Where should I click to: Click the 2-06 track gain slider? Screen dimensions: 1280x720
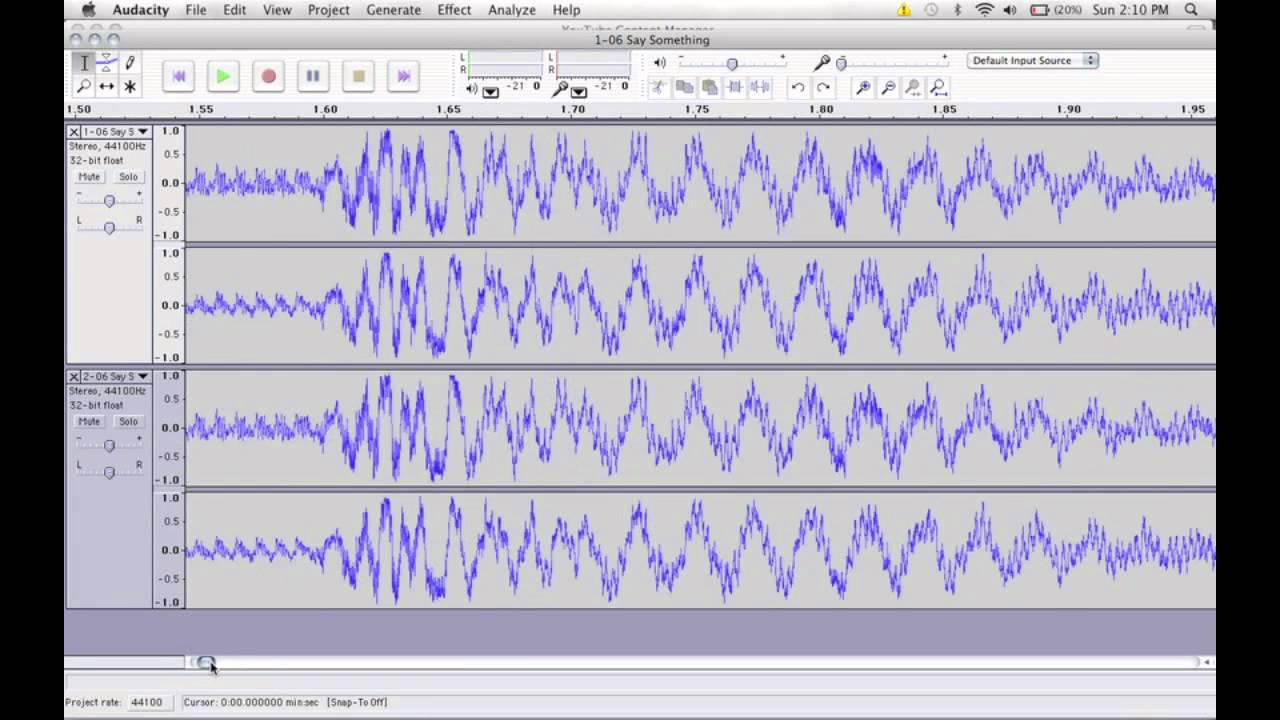(109, 446)
